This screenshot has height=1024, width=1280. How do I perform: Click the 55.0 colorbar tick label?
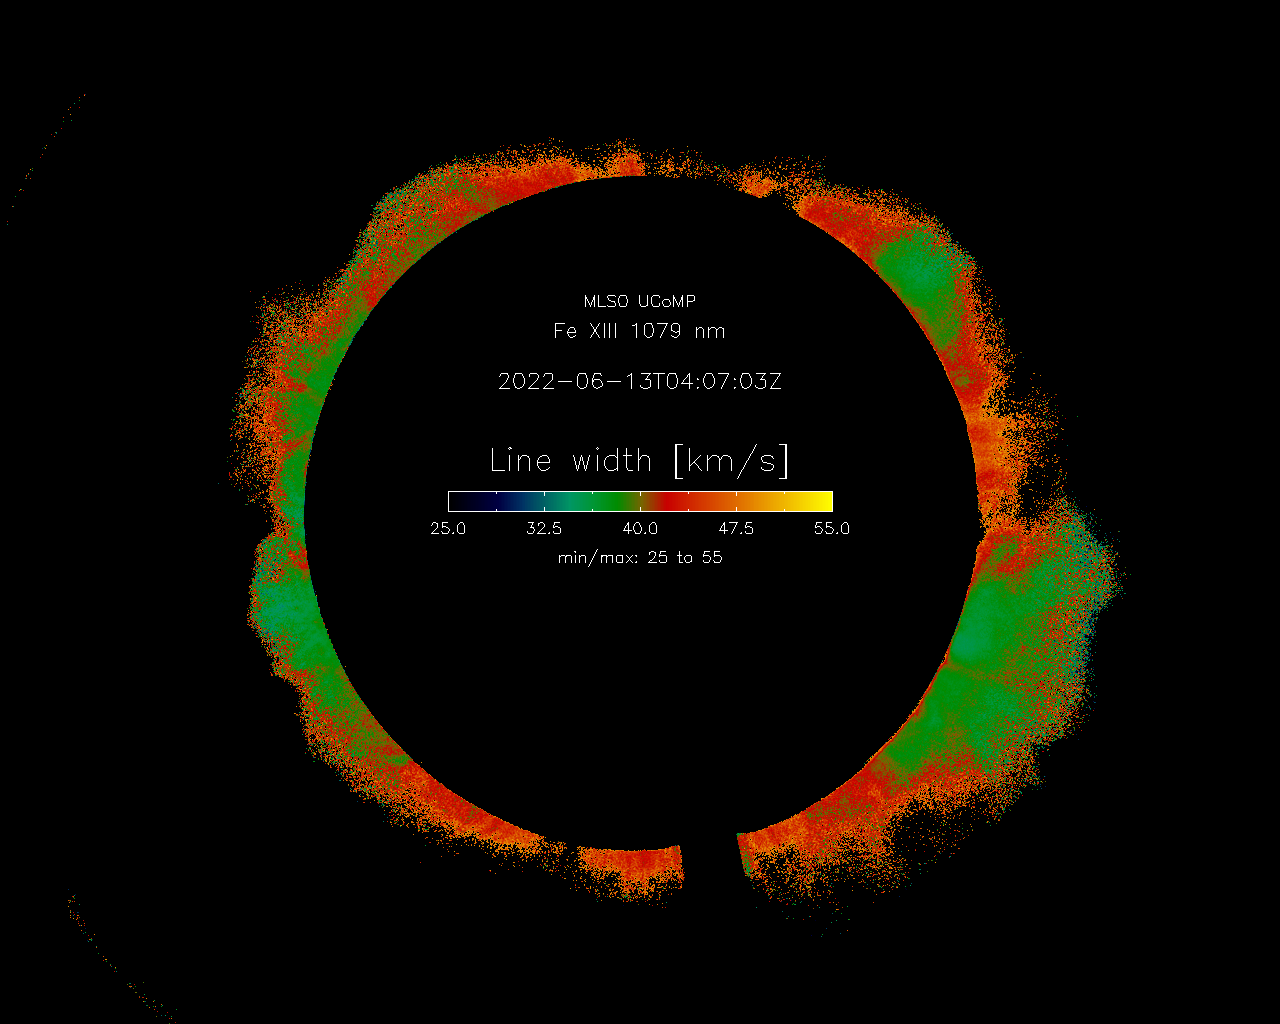click(x=831, y=529)
